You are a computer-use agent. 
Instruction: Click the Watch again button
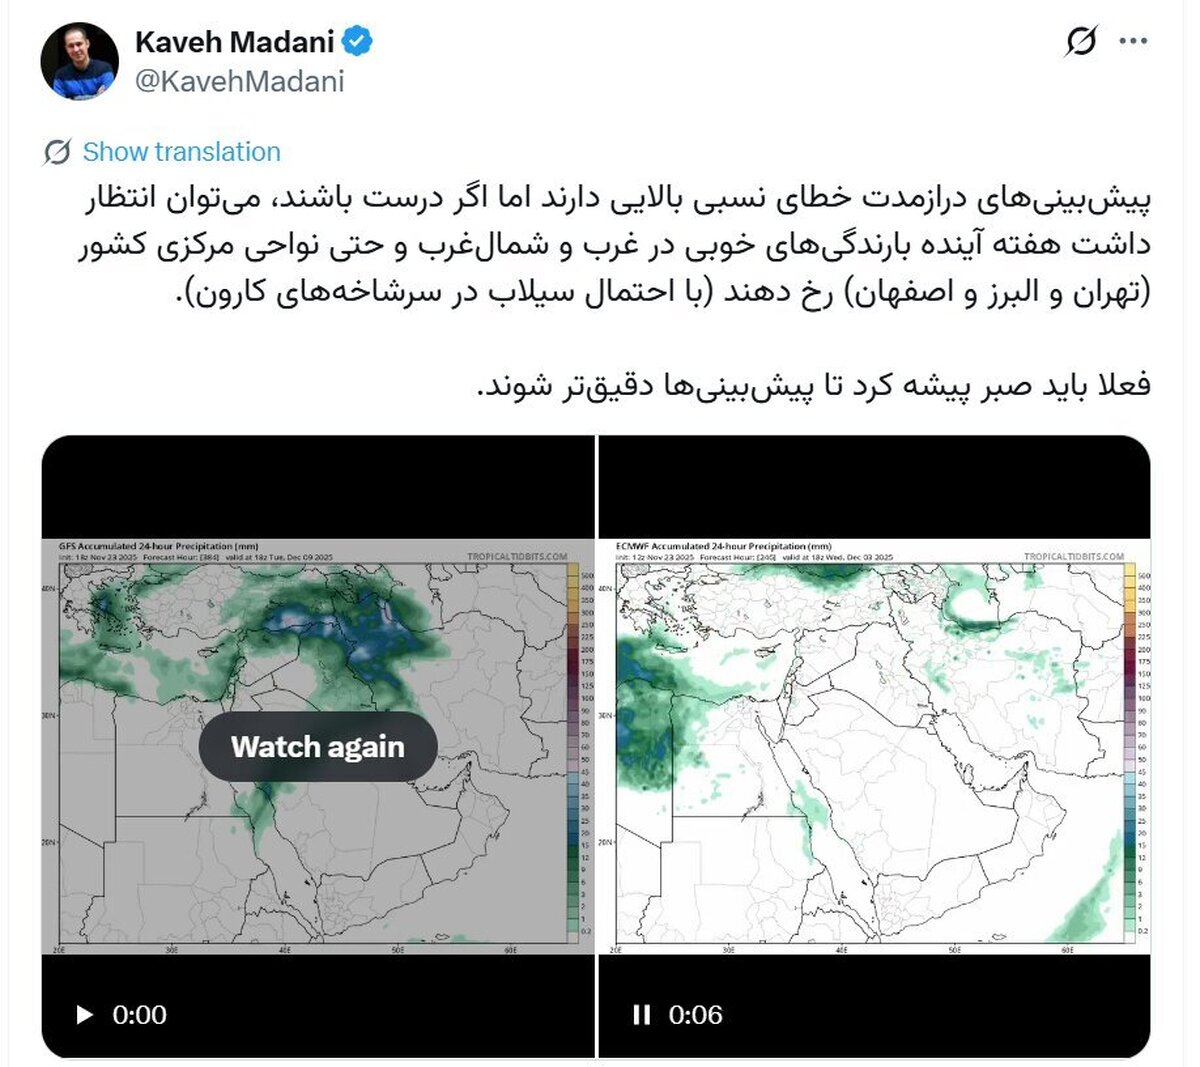click(x=318, y=747)
